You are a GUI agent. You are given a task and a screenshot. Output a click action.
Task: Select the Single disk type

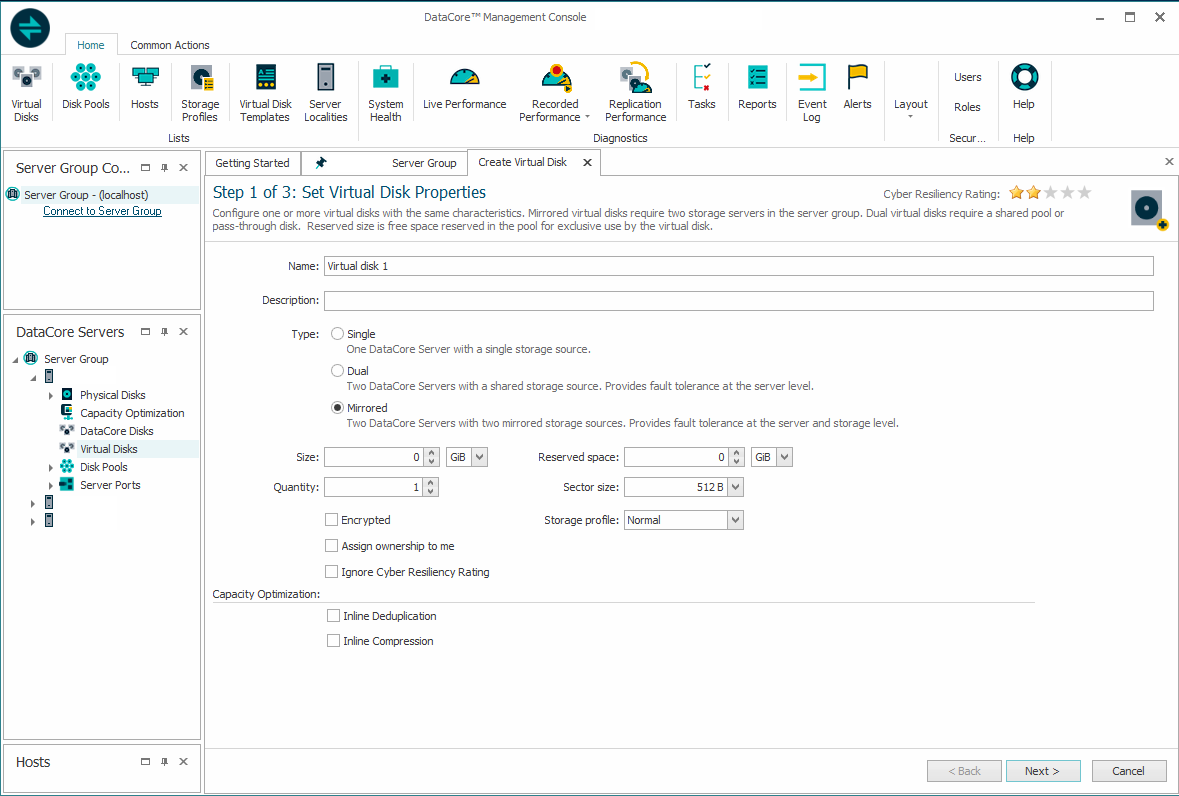338,334
